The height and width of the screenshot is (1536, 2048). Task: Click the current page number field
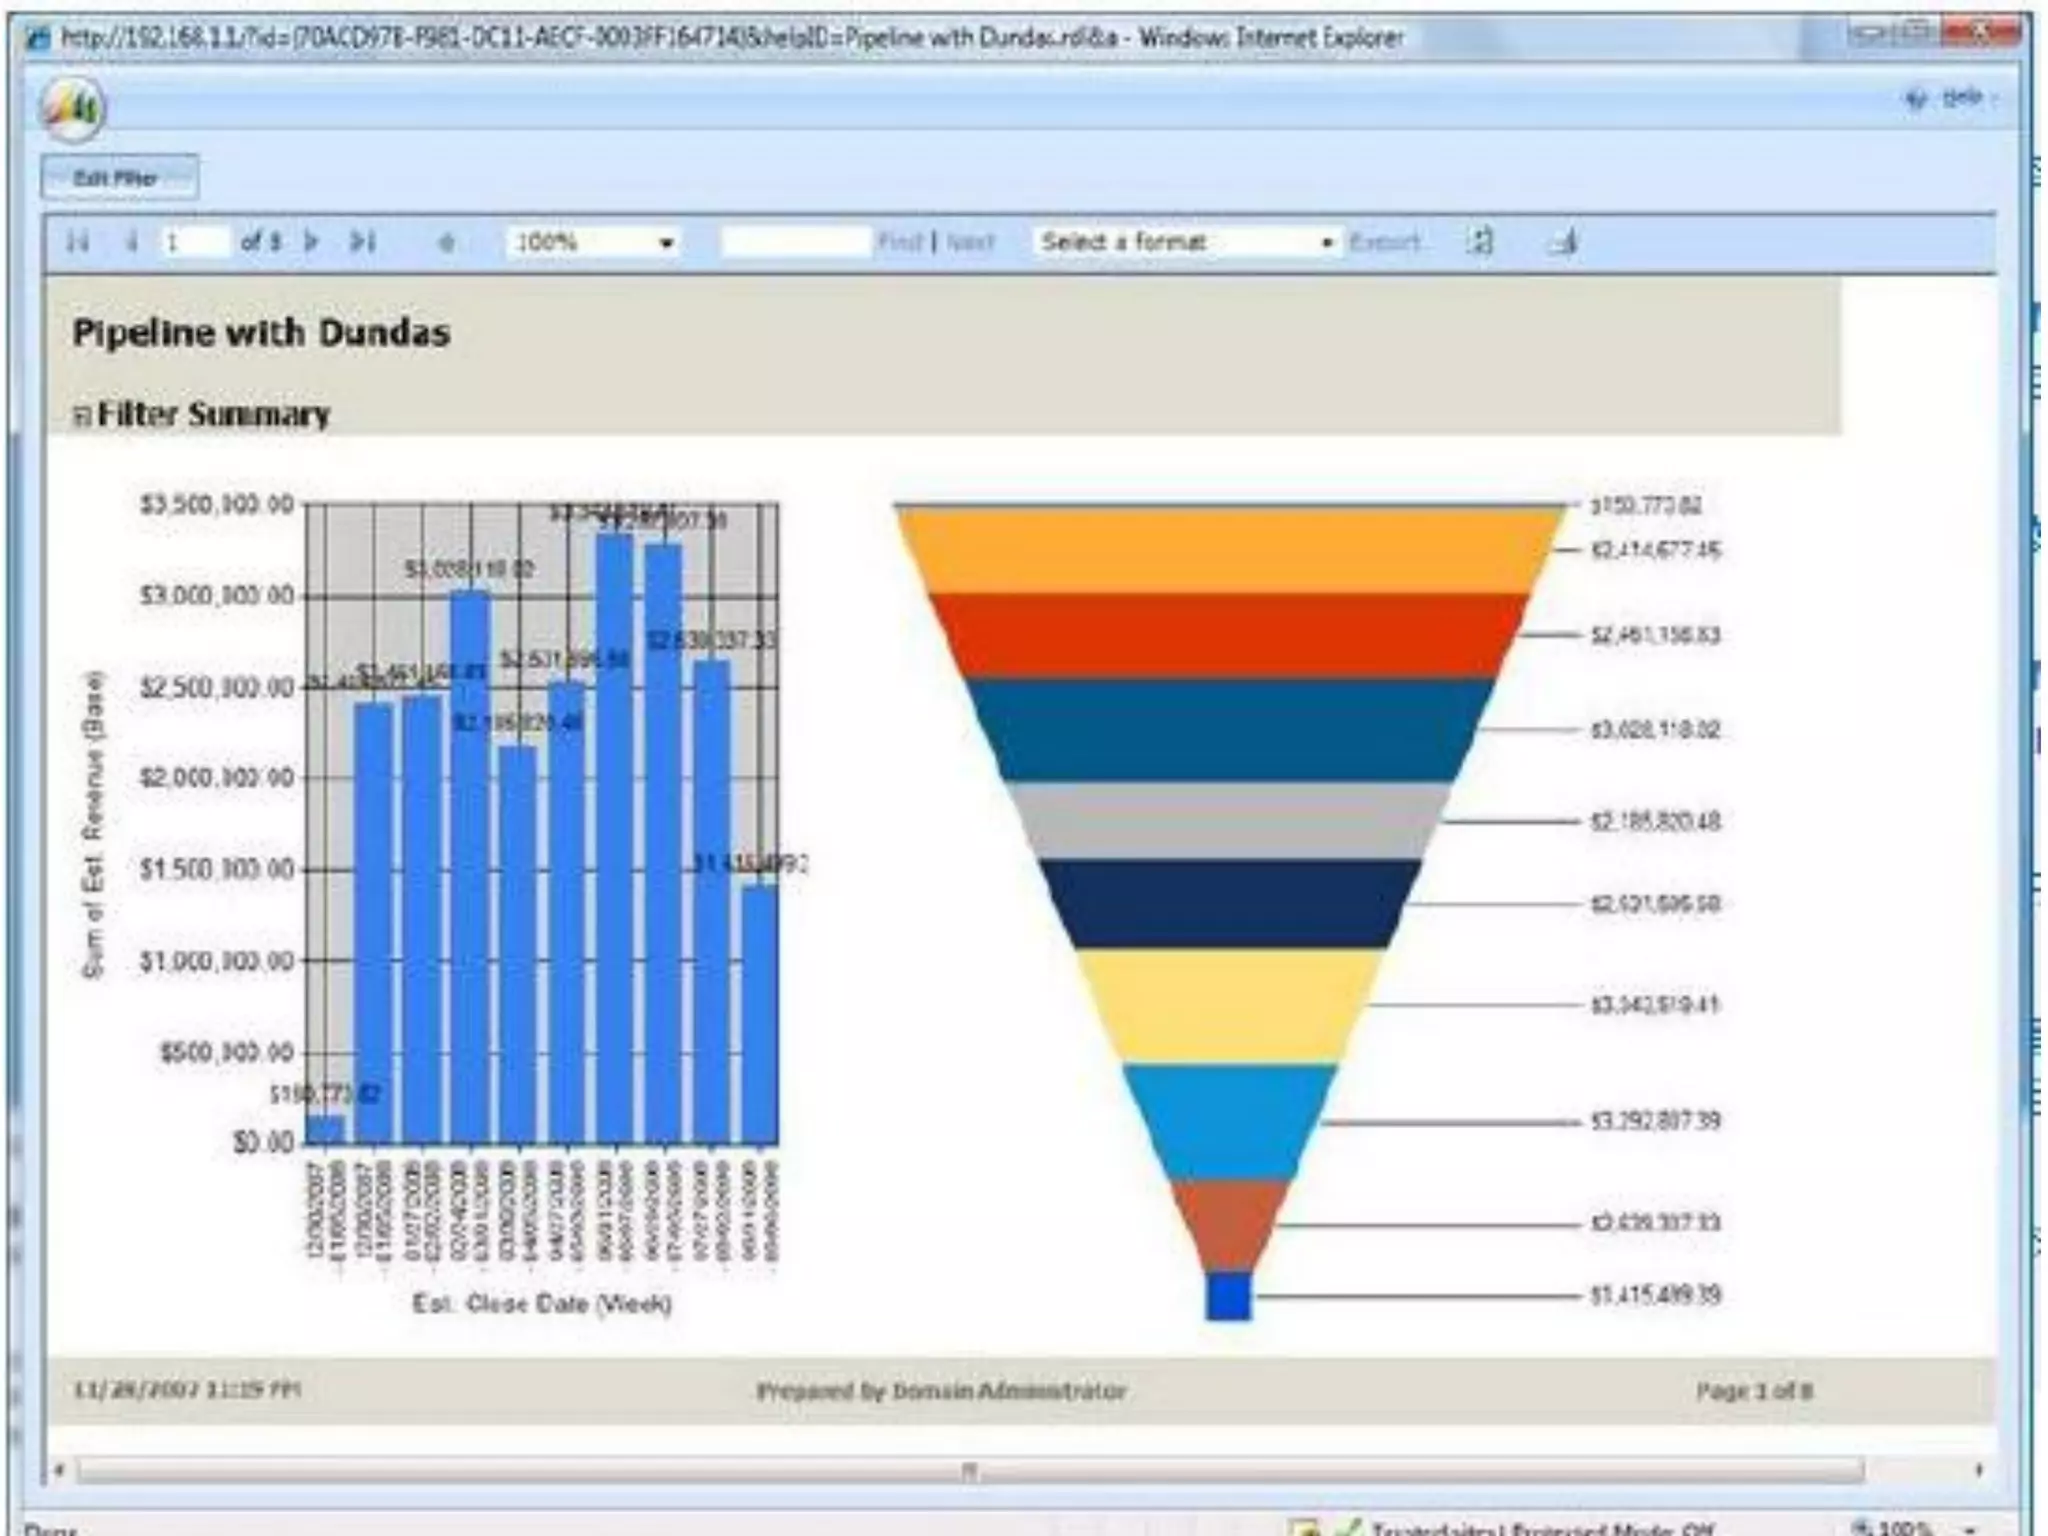pos(193,242)
